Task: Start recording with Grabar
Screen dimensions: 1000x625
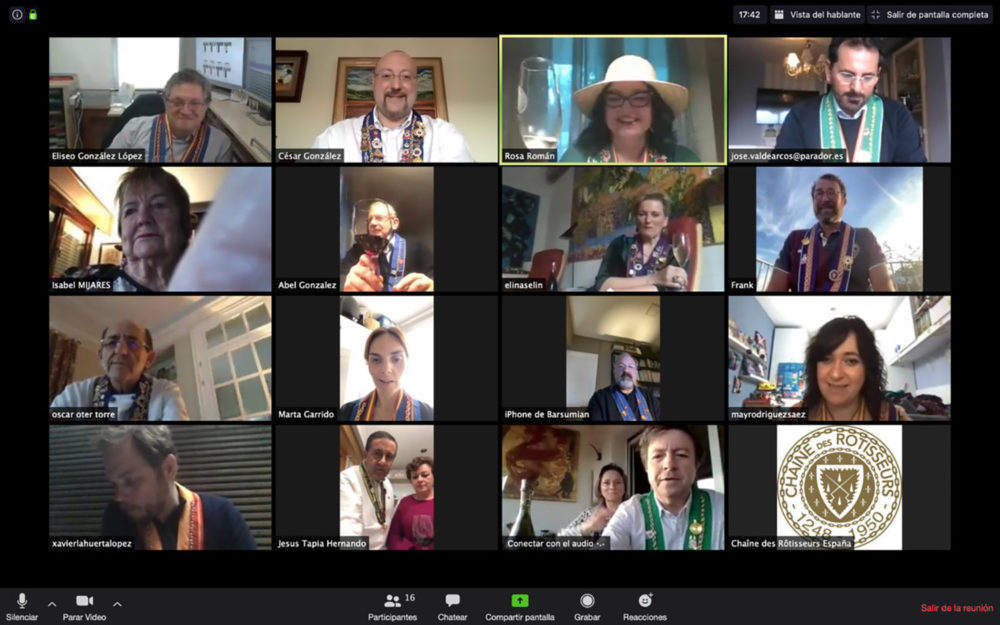Action: point(587,606)
